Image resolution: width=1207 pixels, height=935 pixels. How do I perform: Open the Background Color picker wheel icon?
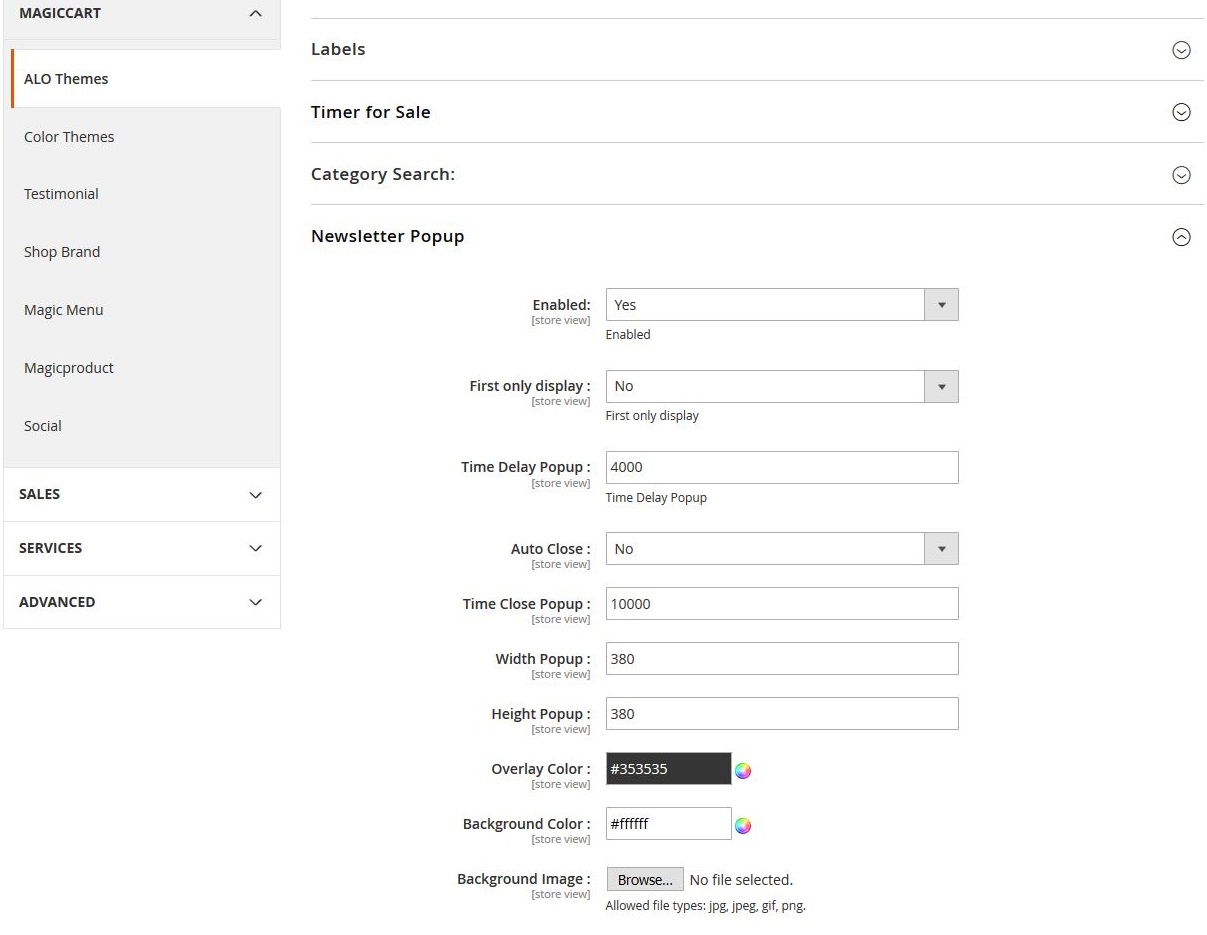click(743, 825)
